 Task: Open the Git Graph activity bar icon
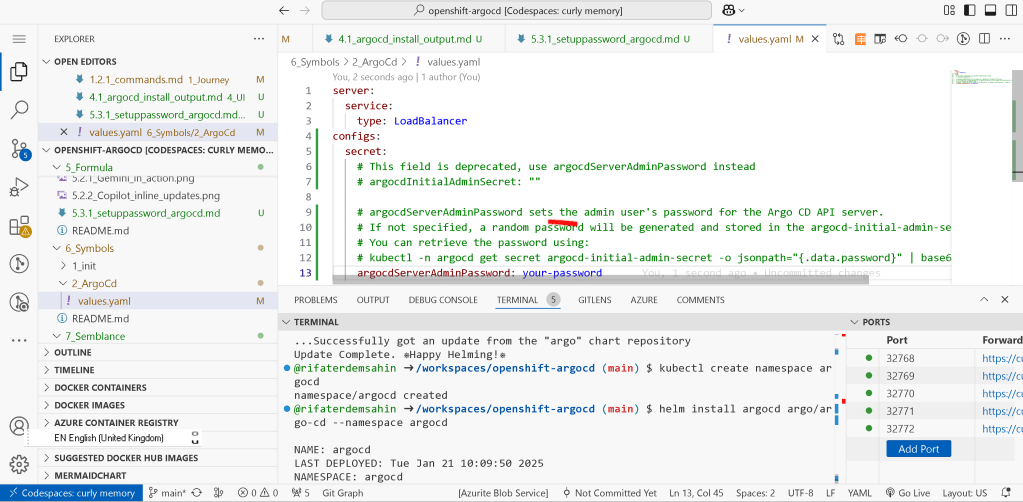pyautogui.click(x=19, y=264)
